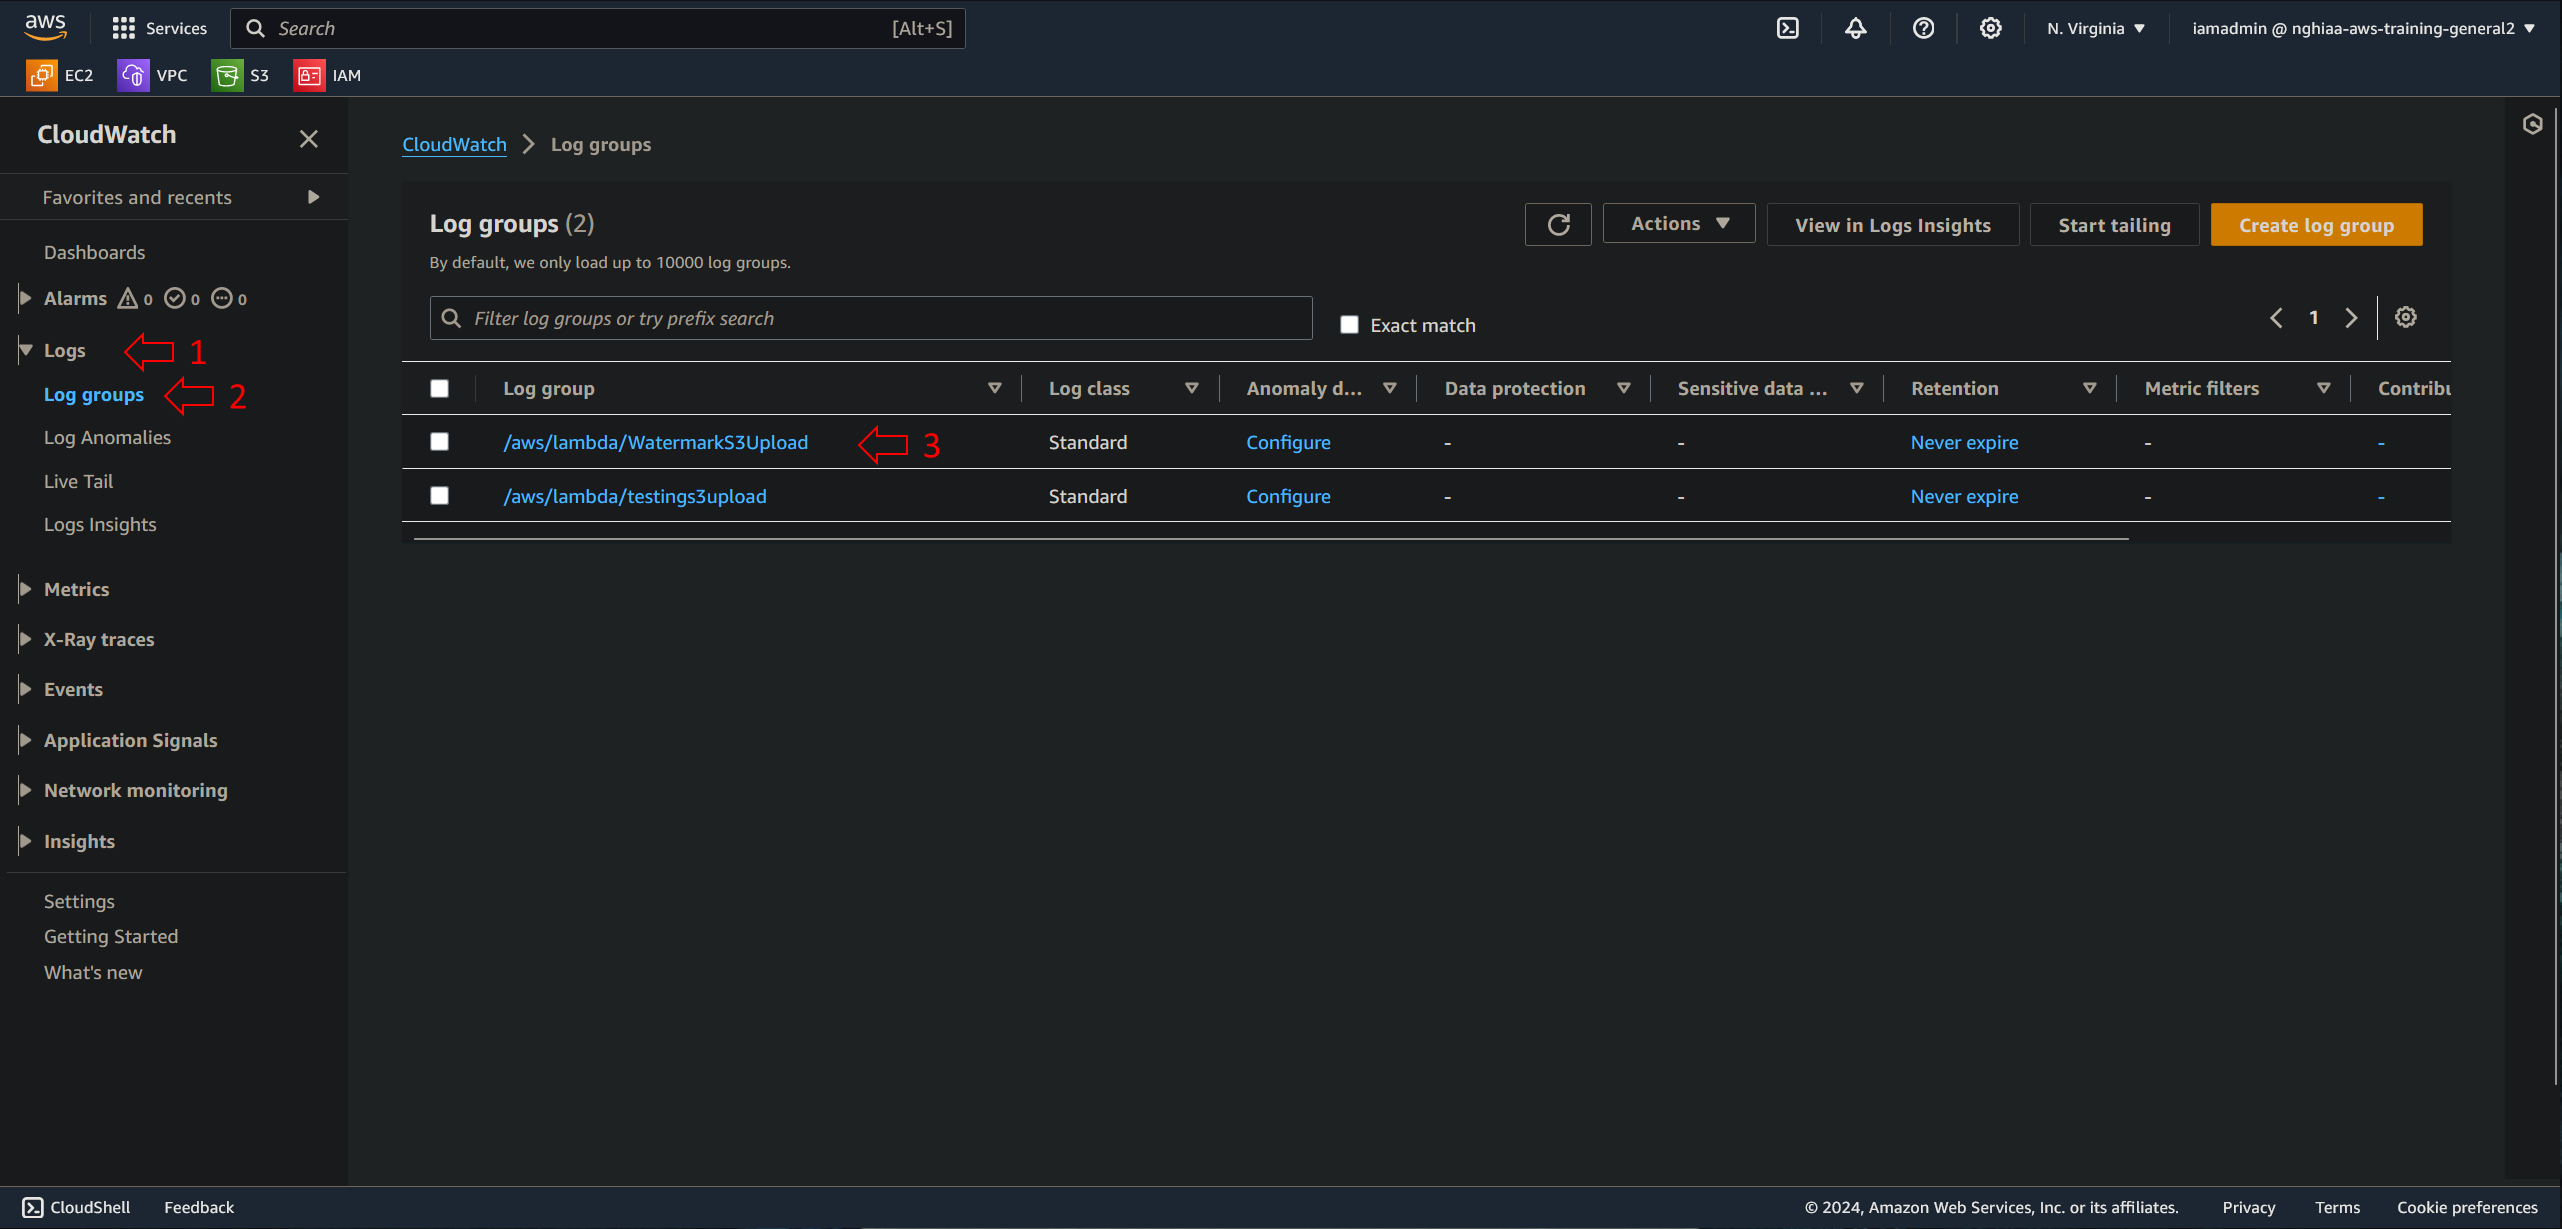Sort by Log class column arrow
Viewport: 2562px width, 1229px height.
(x=1191, y=388)
